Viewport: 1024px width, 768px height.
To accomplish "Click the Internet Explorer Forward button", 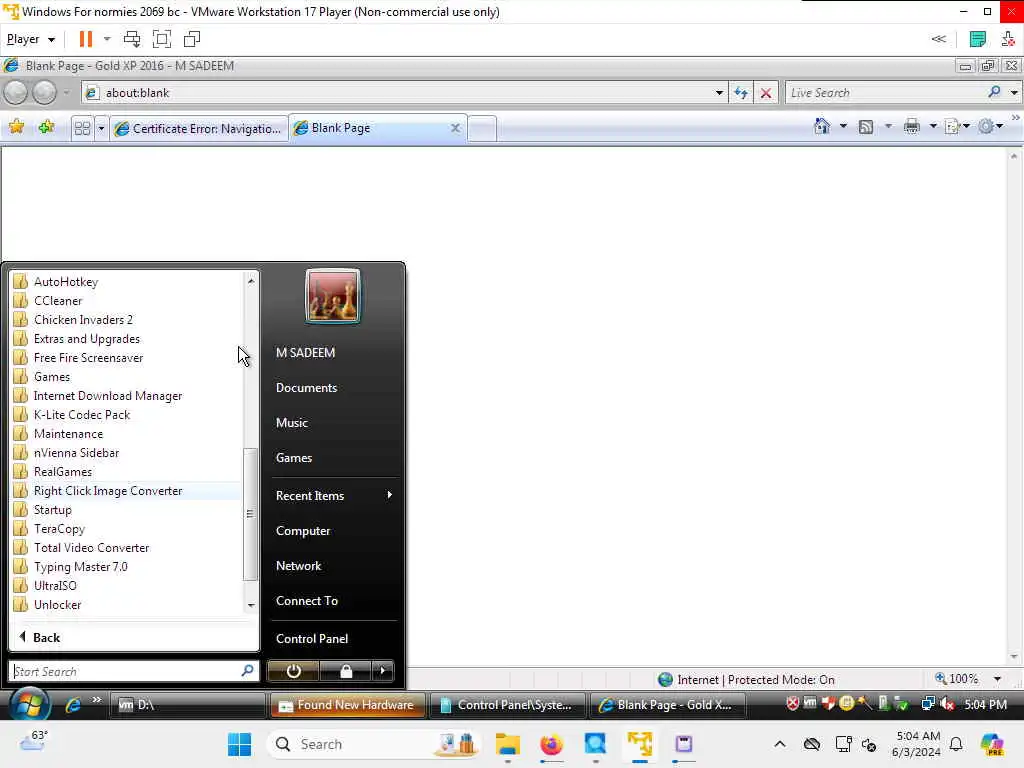I will point(44,93).
